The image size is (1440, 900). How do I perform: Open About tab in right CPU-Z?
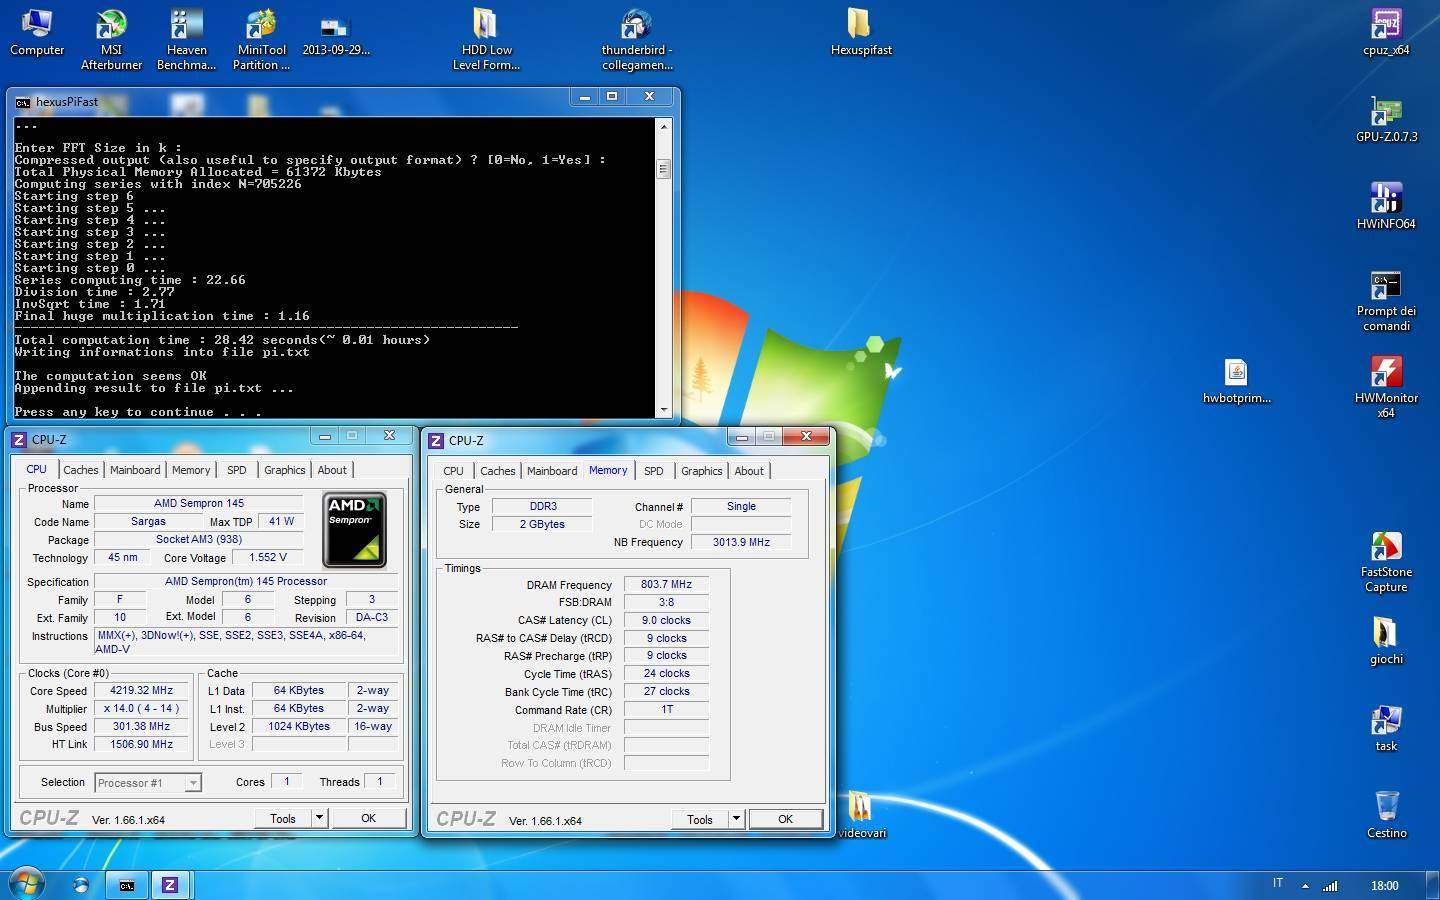tap(749, 471)
